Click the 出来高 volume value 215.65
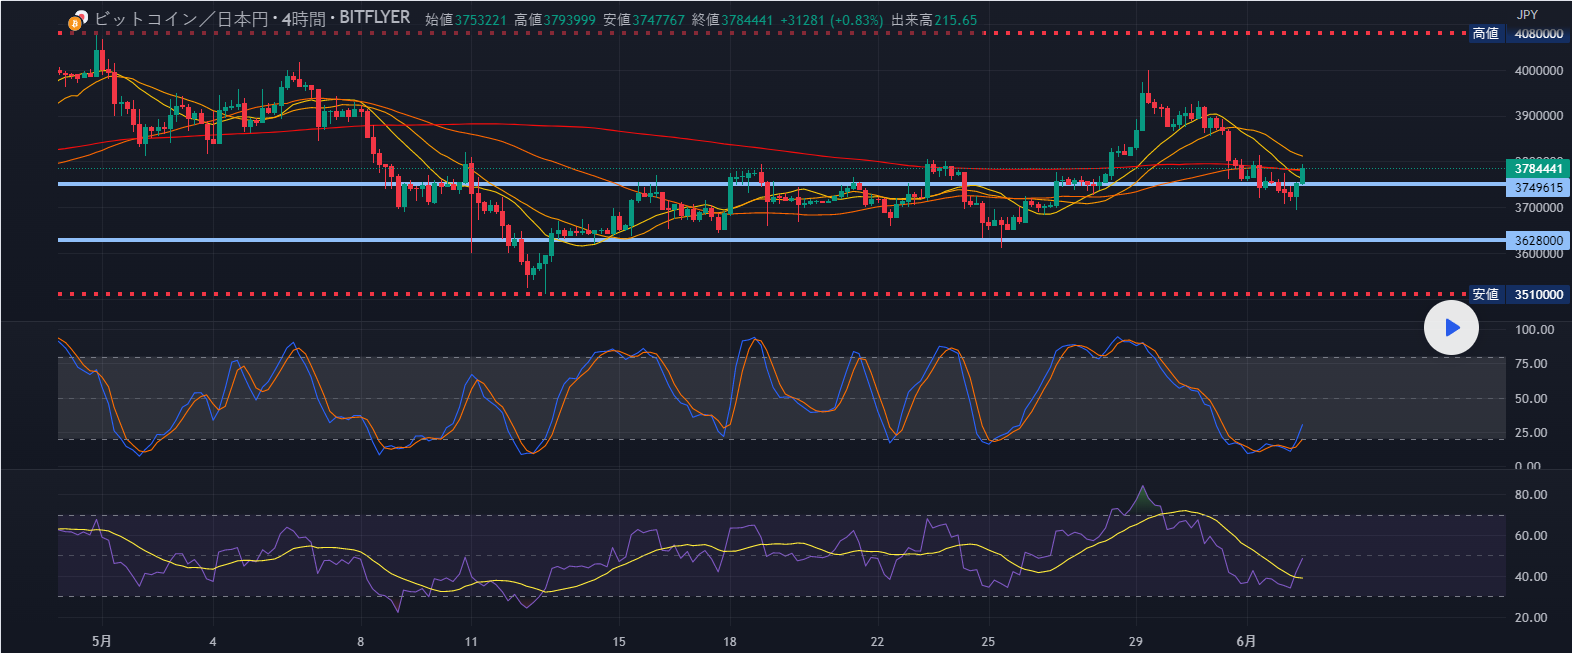Screen dimensions: 1572x653 coord(955,20)
